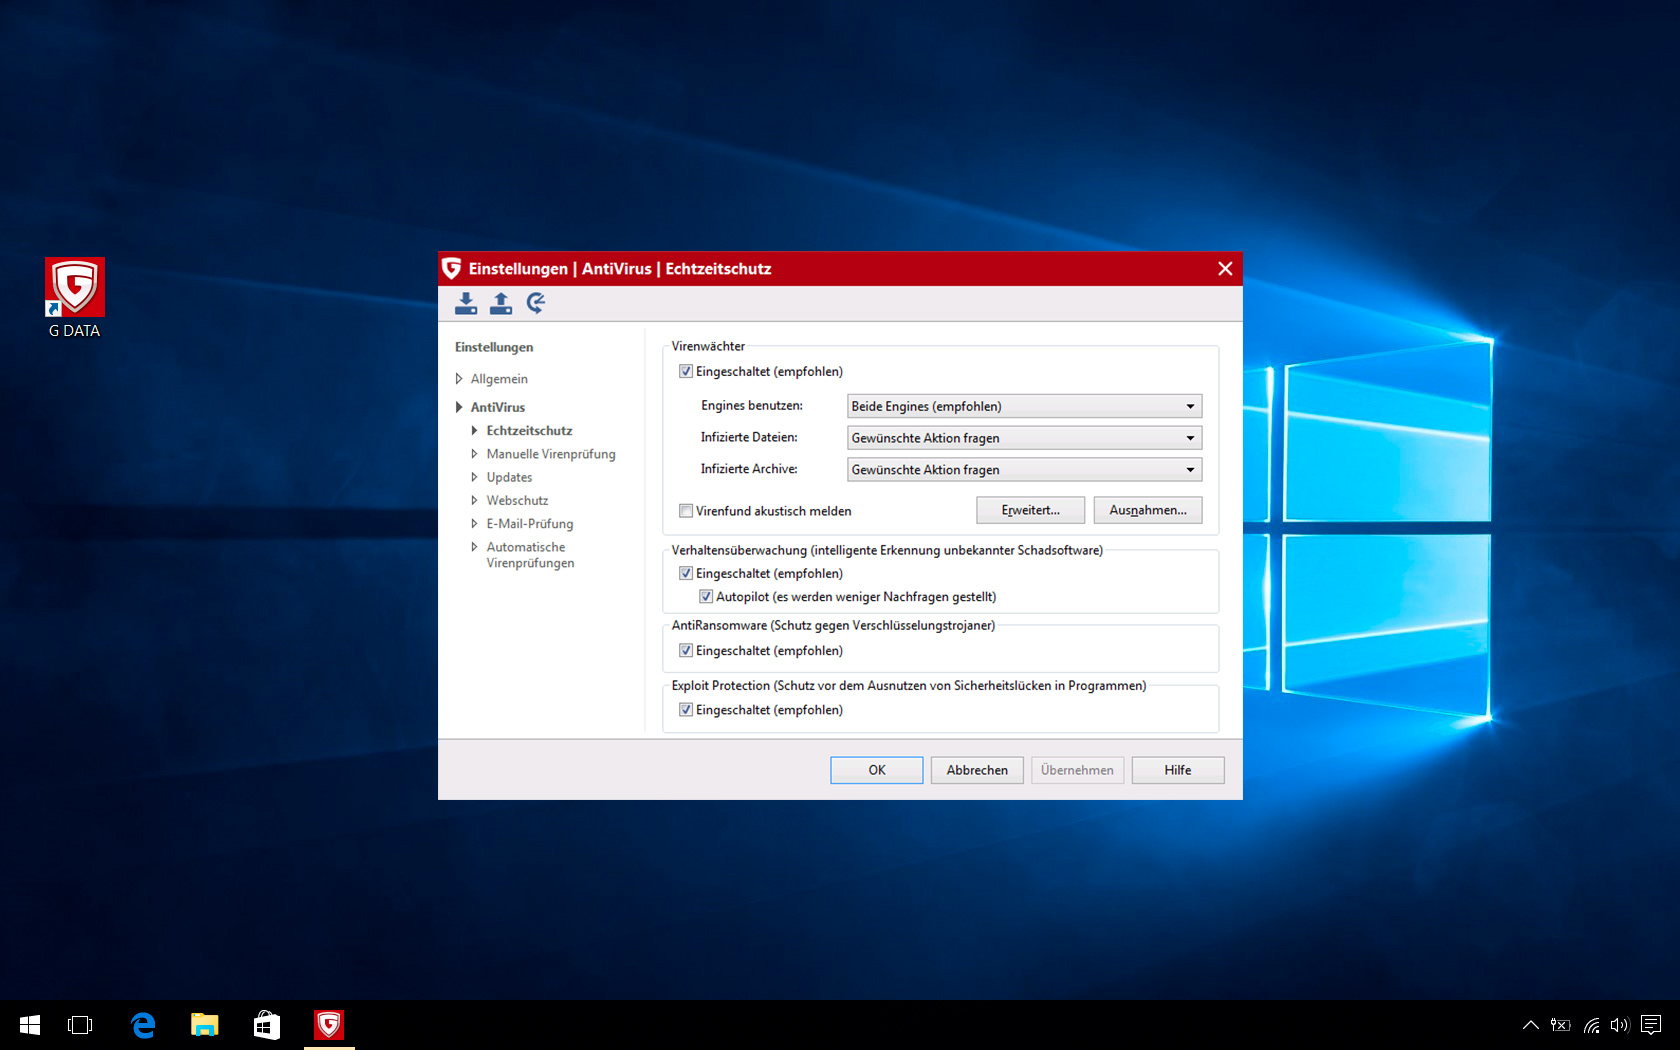Open Infizierte Dateien dropdown
This screenshot has height=1050, width=1680.
[x=1024, y=438]
